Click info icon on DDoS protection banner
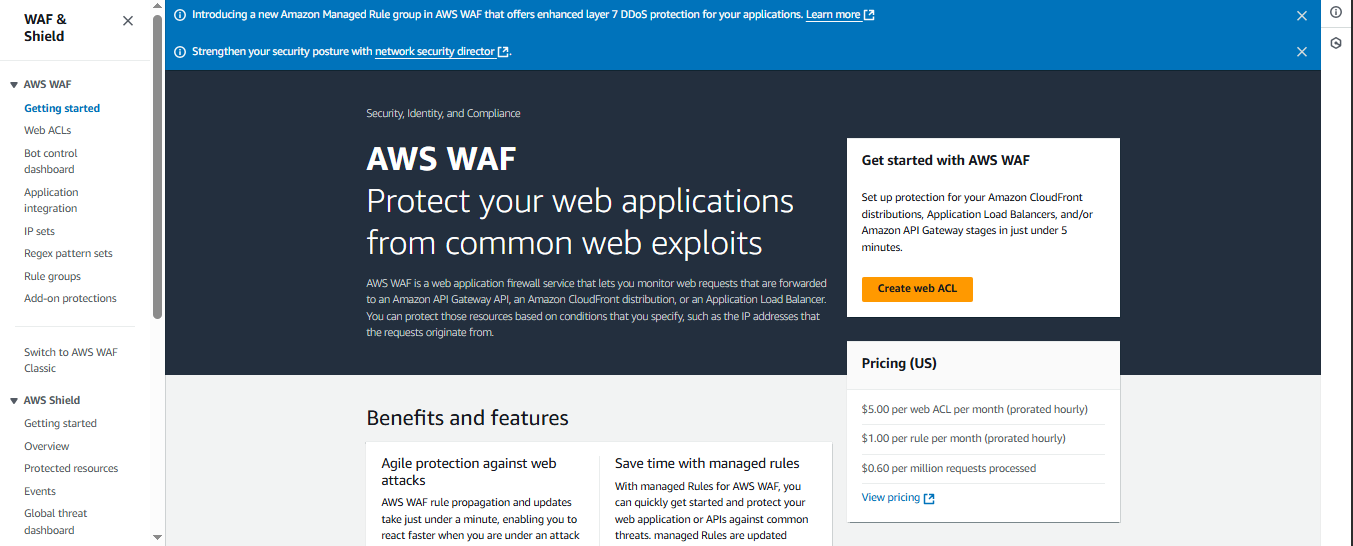This screenshot has width=1353, height=546. click(180, 15)
